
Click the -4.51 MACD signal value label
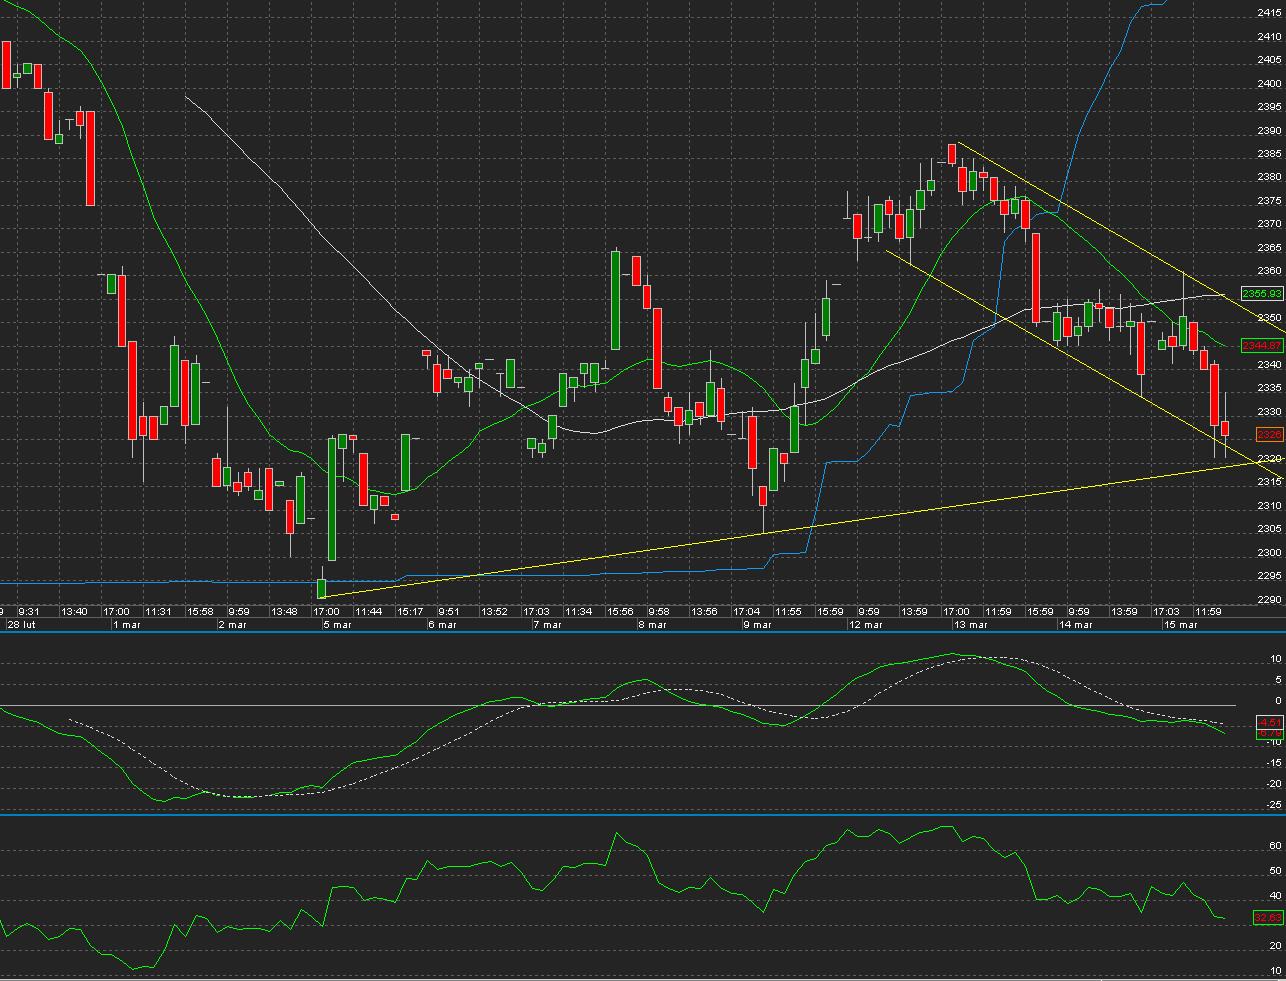click(1269, 722)
